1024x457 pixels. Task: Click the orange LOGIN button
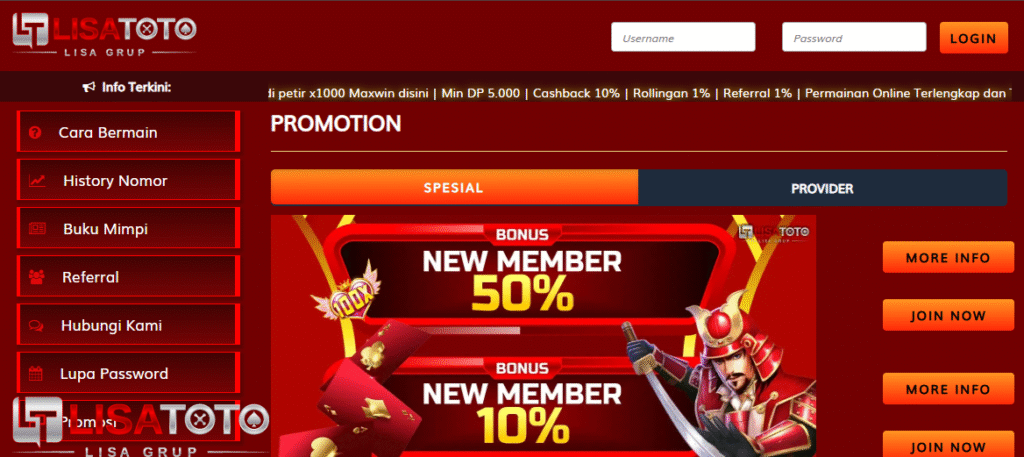pyautogui.click(x=974, y=38)
